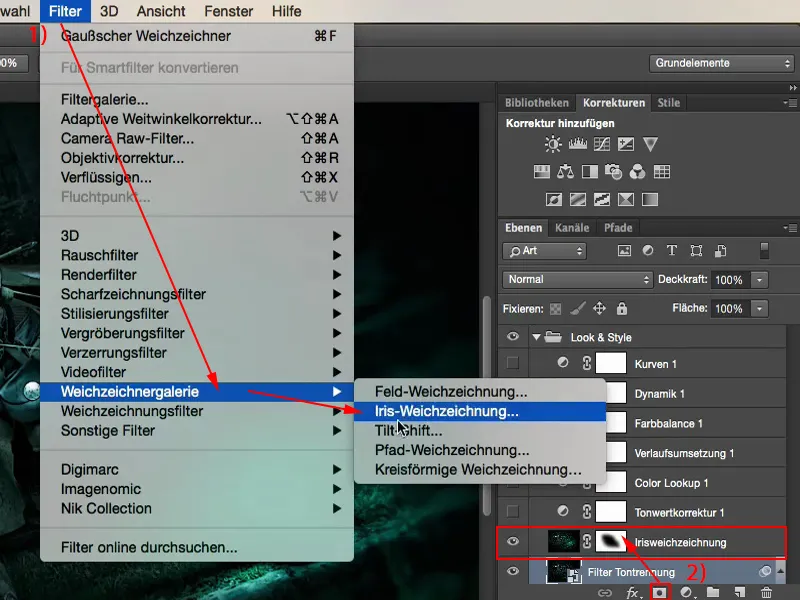Add a Threshold adjustment
The height and width of the screenshot is (600, 800).
pyautogui.click(x=602, y=199)
